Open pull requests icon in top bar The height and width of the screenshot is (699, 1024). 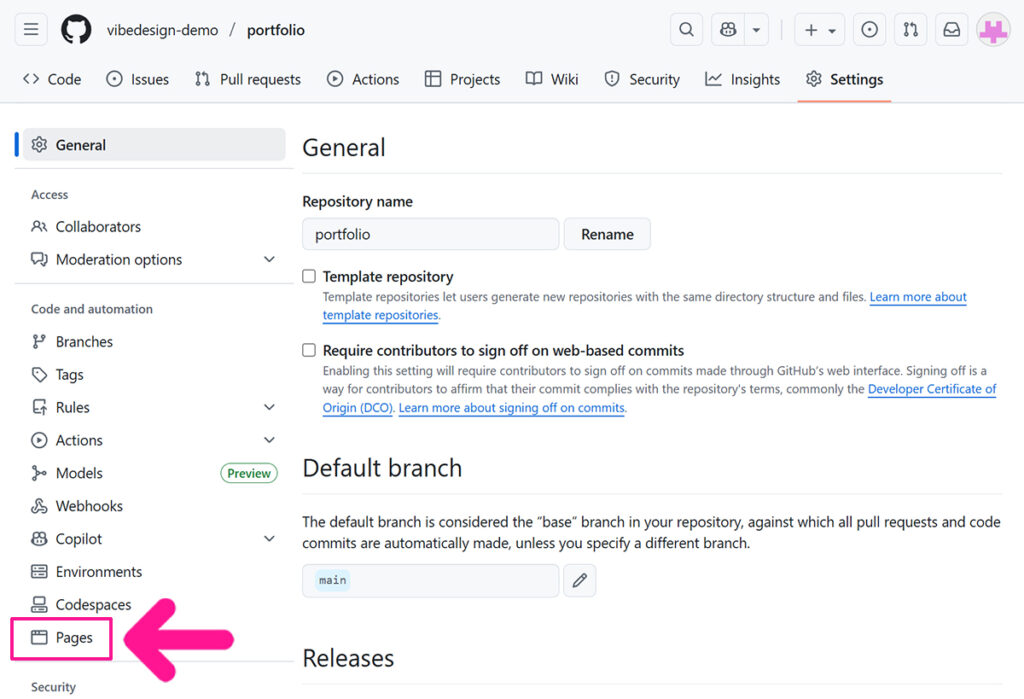pyautogui.click(x=910, y=30)
